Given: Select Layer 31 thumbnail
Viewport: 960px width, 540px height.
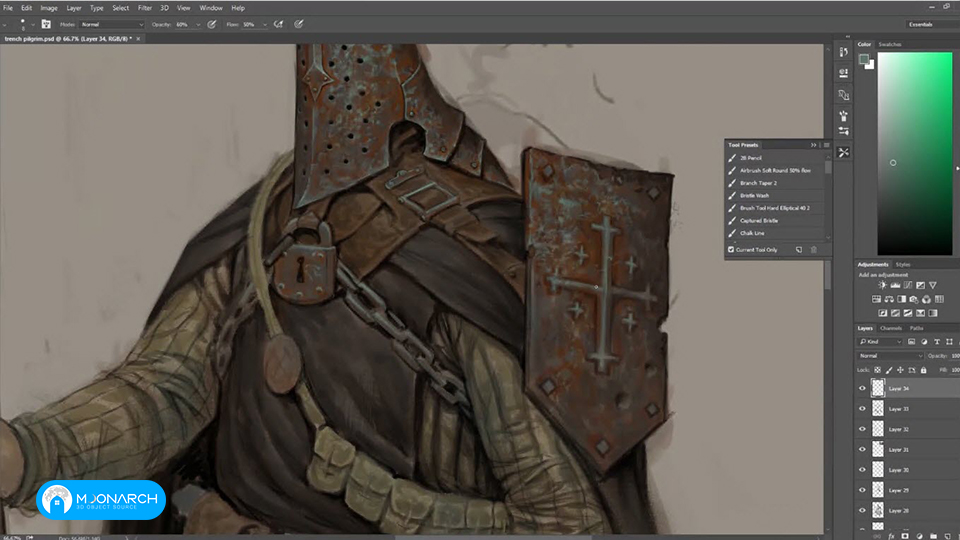Looking at the screenshot, I should 878,449.
